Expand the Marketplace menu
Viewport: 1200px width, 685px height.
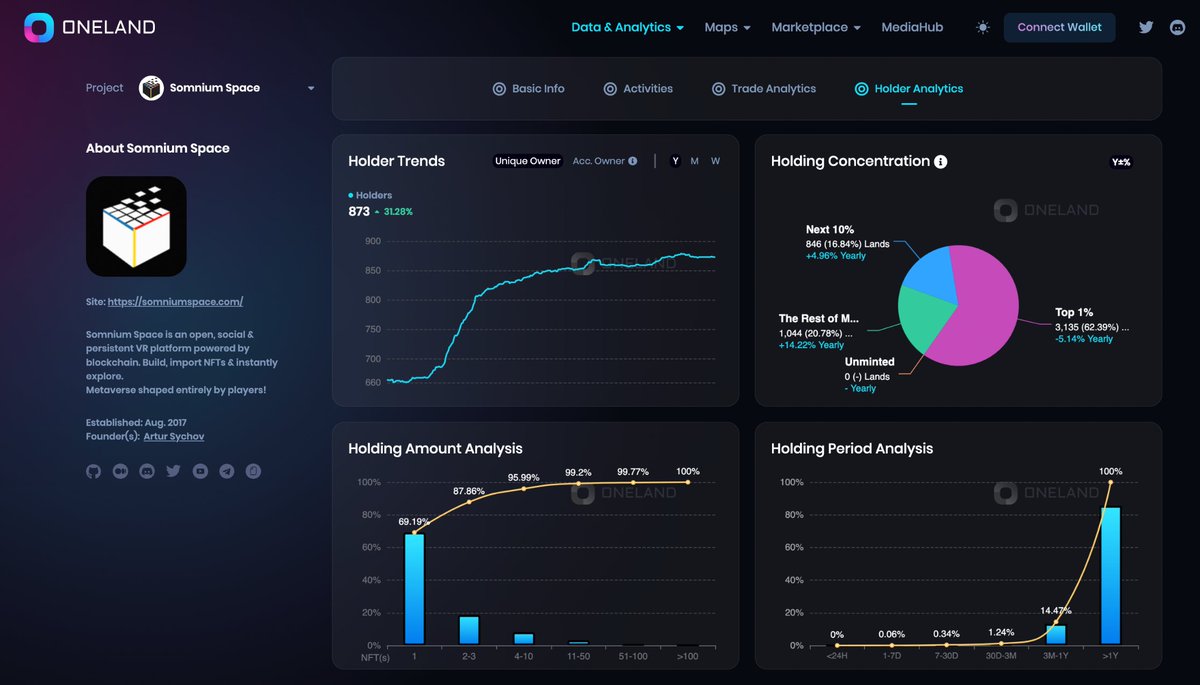coord(815,28)
